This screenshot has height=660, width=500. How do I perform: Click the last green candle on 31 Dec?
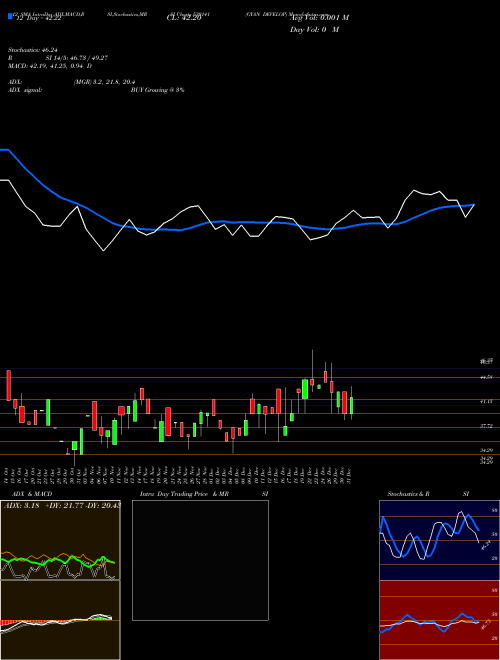351,405
